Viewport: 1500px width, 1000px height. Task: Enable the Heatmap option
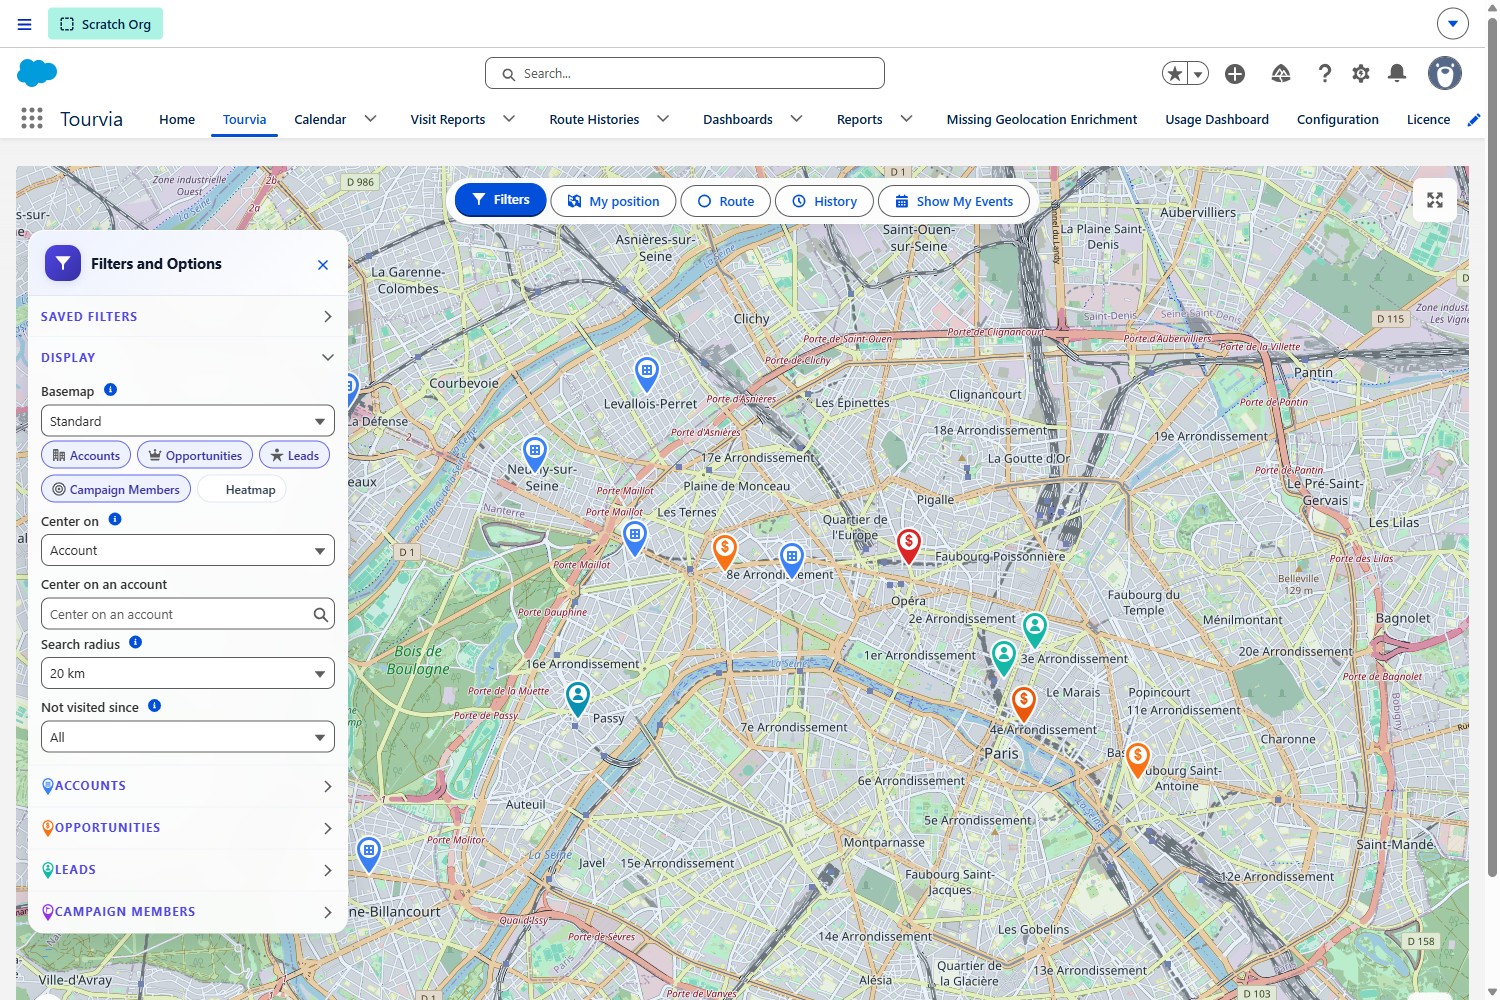[242, 489]
